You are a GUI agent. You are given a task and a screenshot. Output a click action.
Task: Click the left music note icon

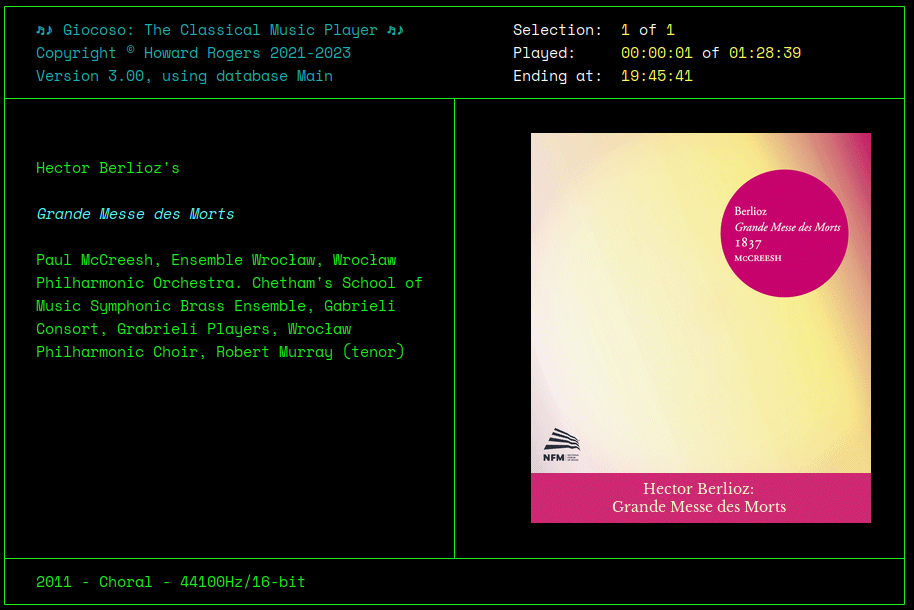(x=45, y=30)
